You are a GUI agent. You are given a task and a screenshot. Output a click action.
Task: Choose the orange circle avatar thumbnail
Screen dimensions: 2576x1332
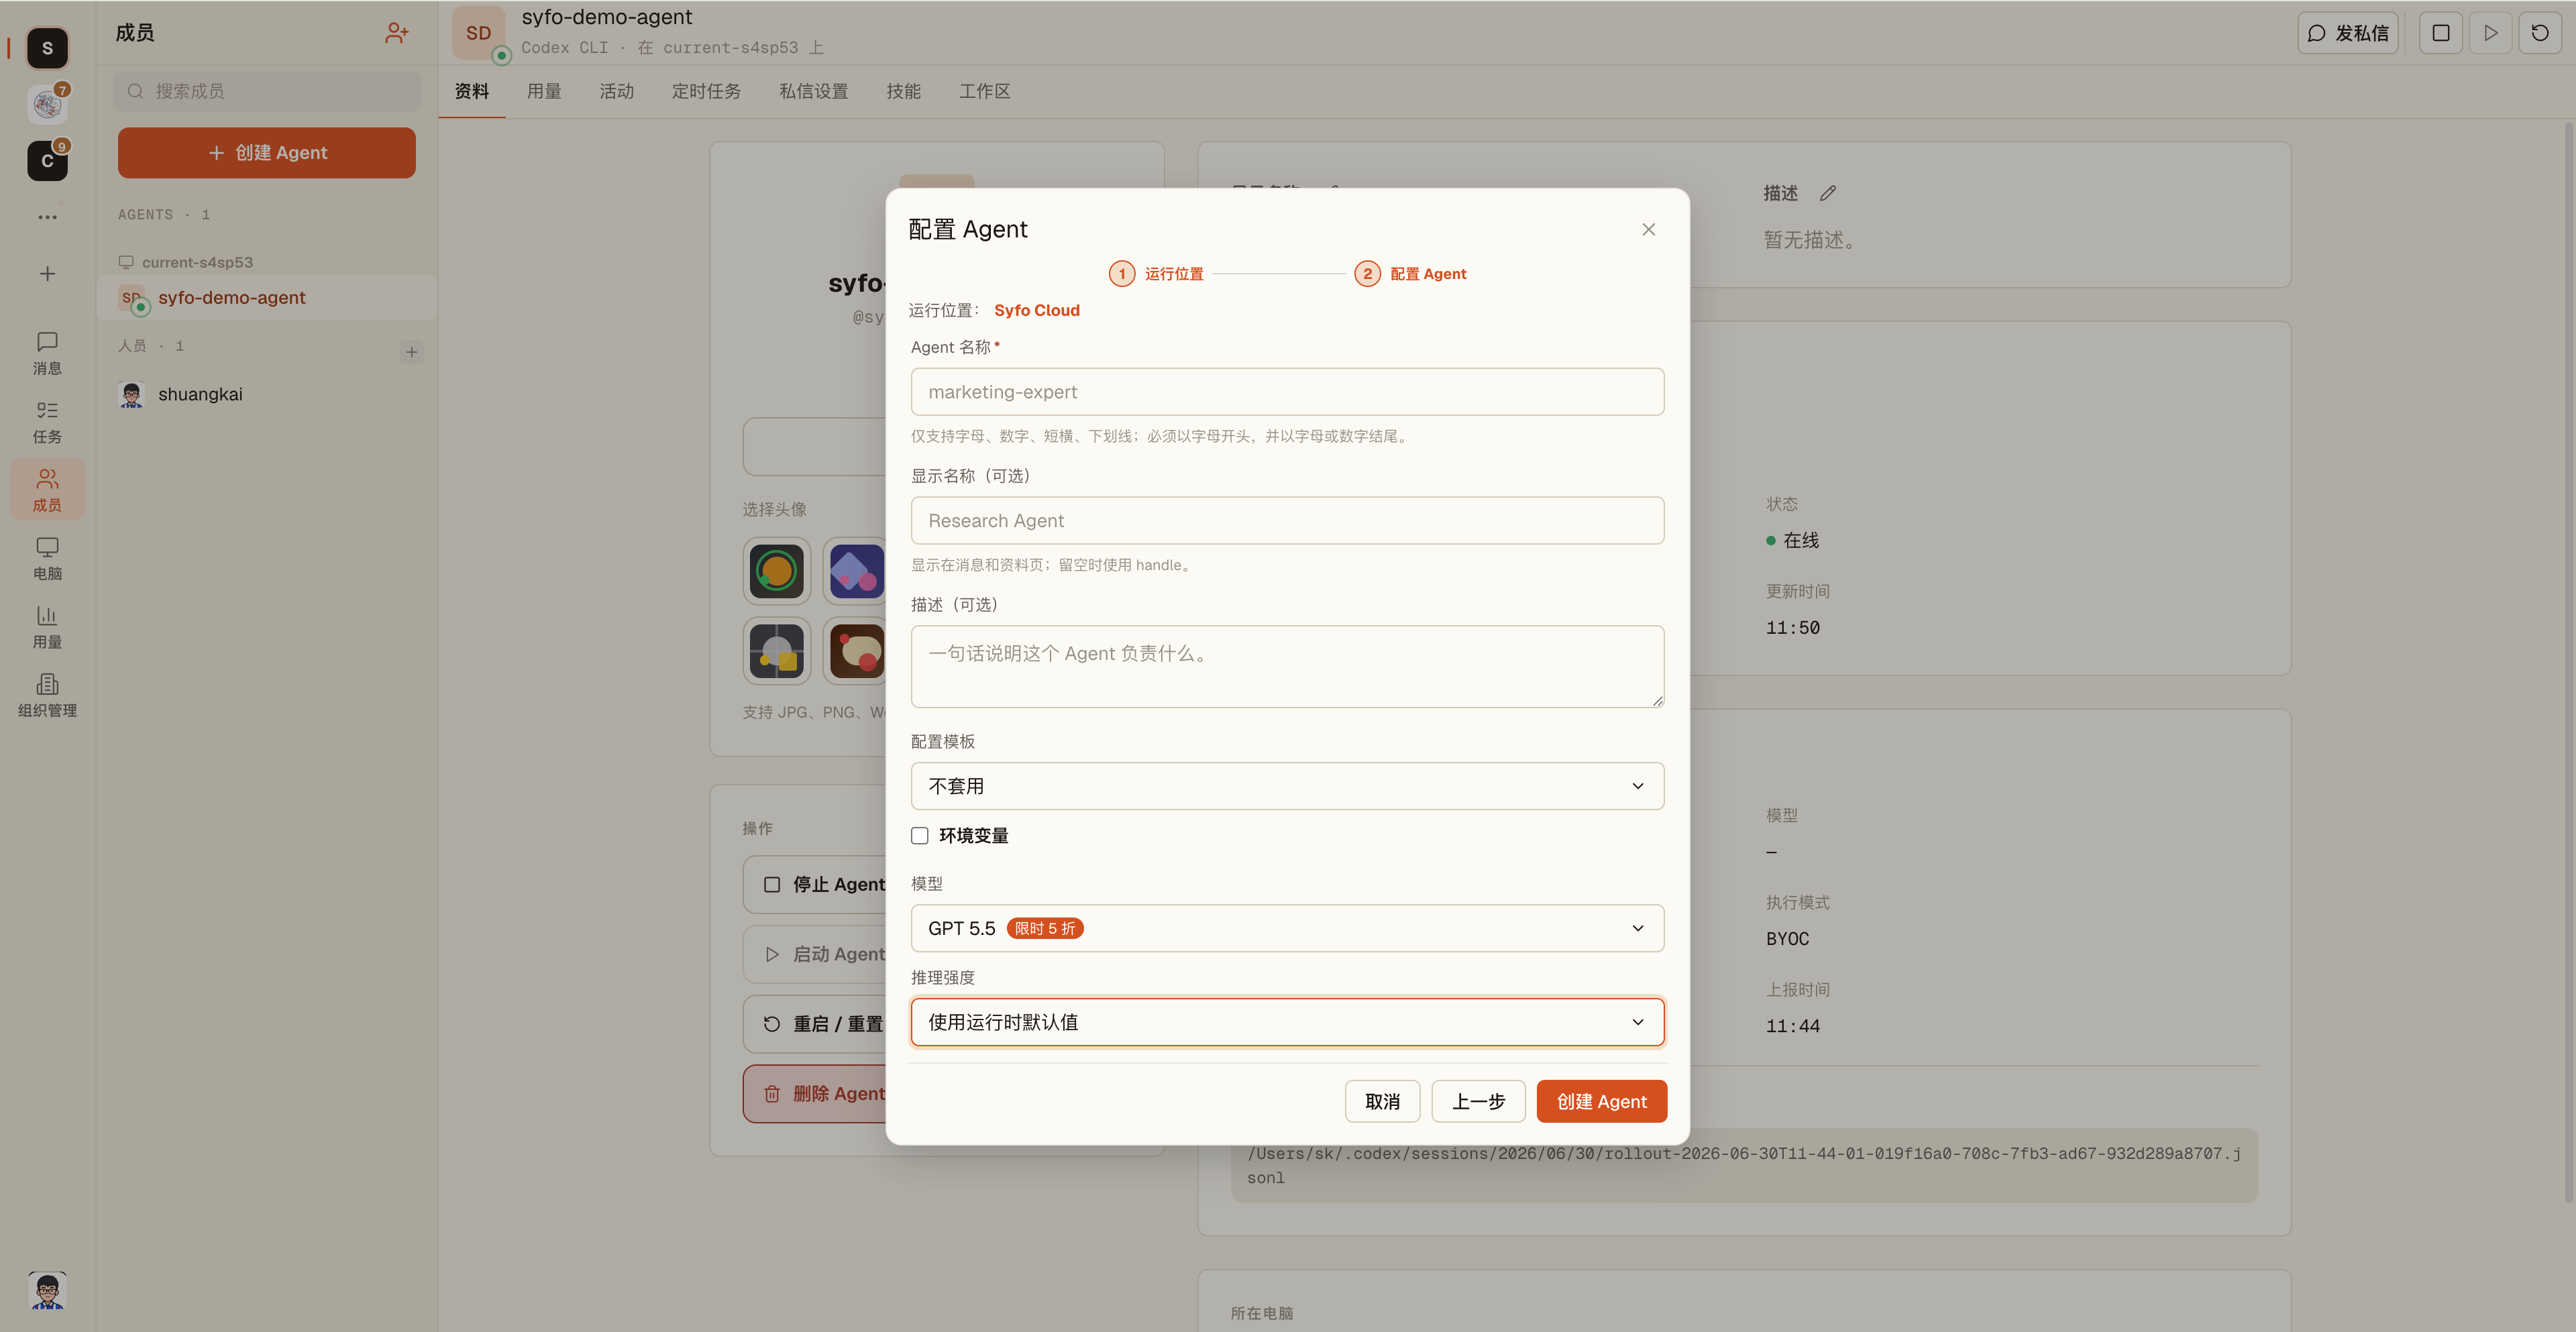(776, 572)
